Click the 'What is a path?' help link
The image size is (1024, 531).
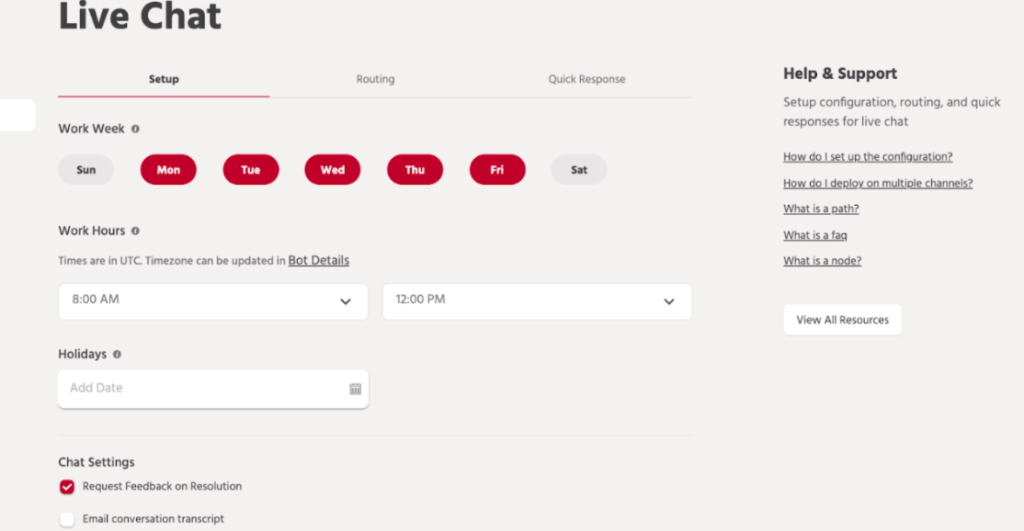[x=820, y=209]
